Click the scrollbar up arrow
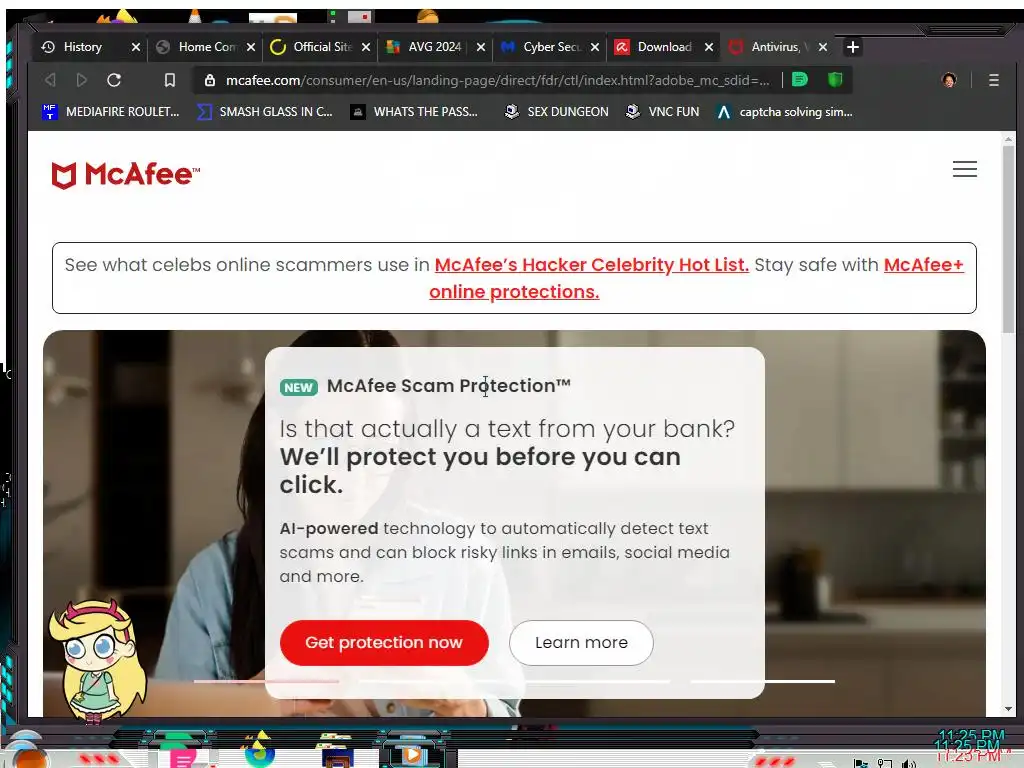 1008,139
